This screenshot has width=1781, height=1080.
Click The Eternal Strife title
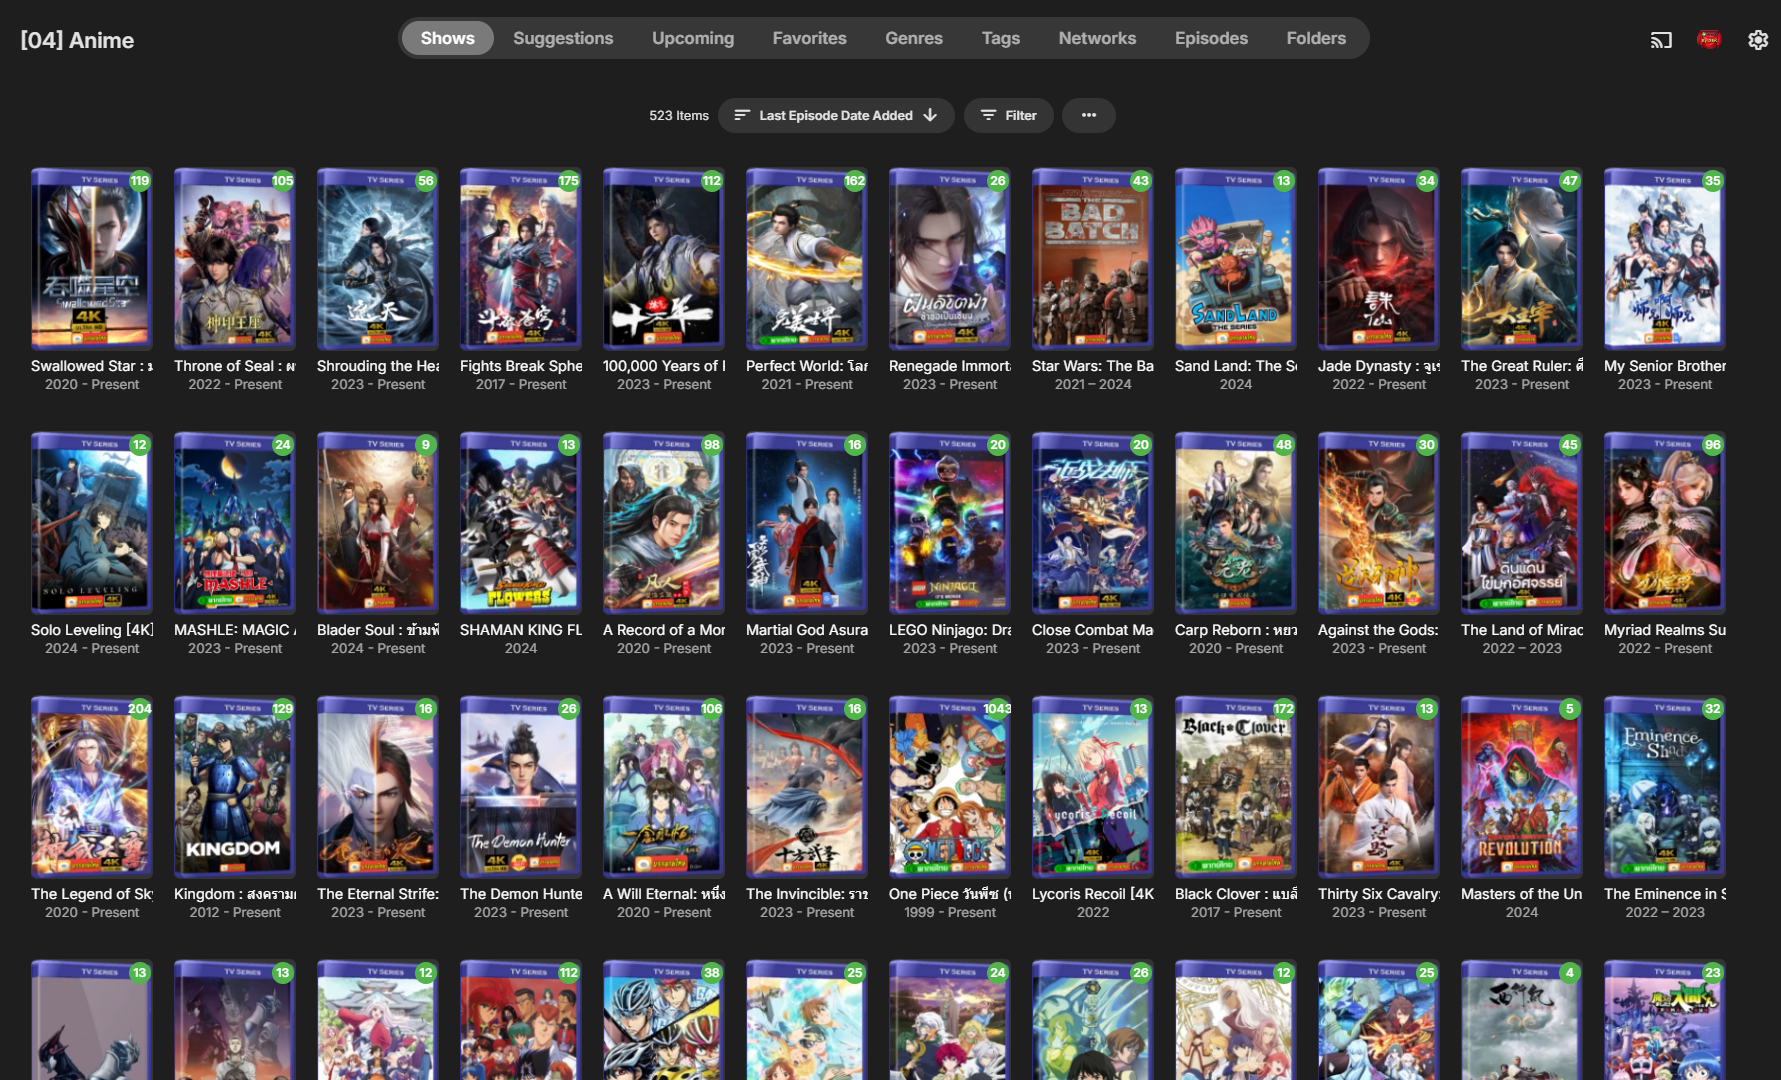click(378, 894)
